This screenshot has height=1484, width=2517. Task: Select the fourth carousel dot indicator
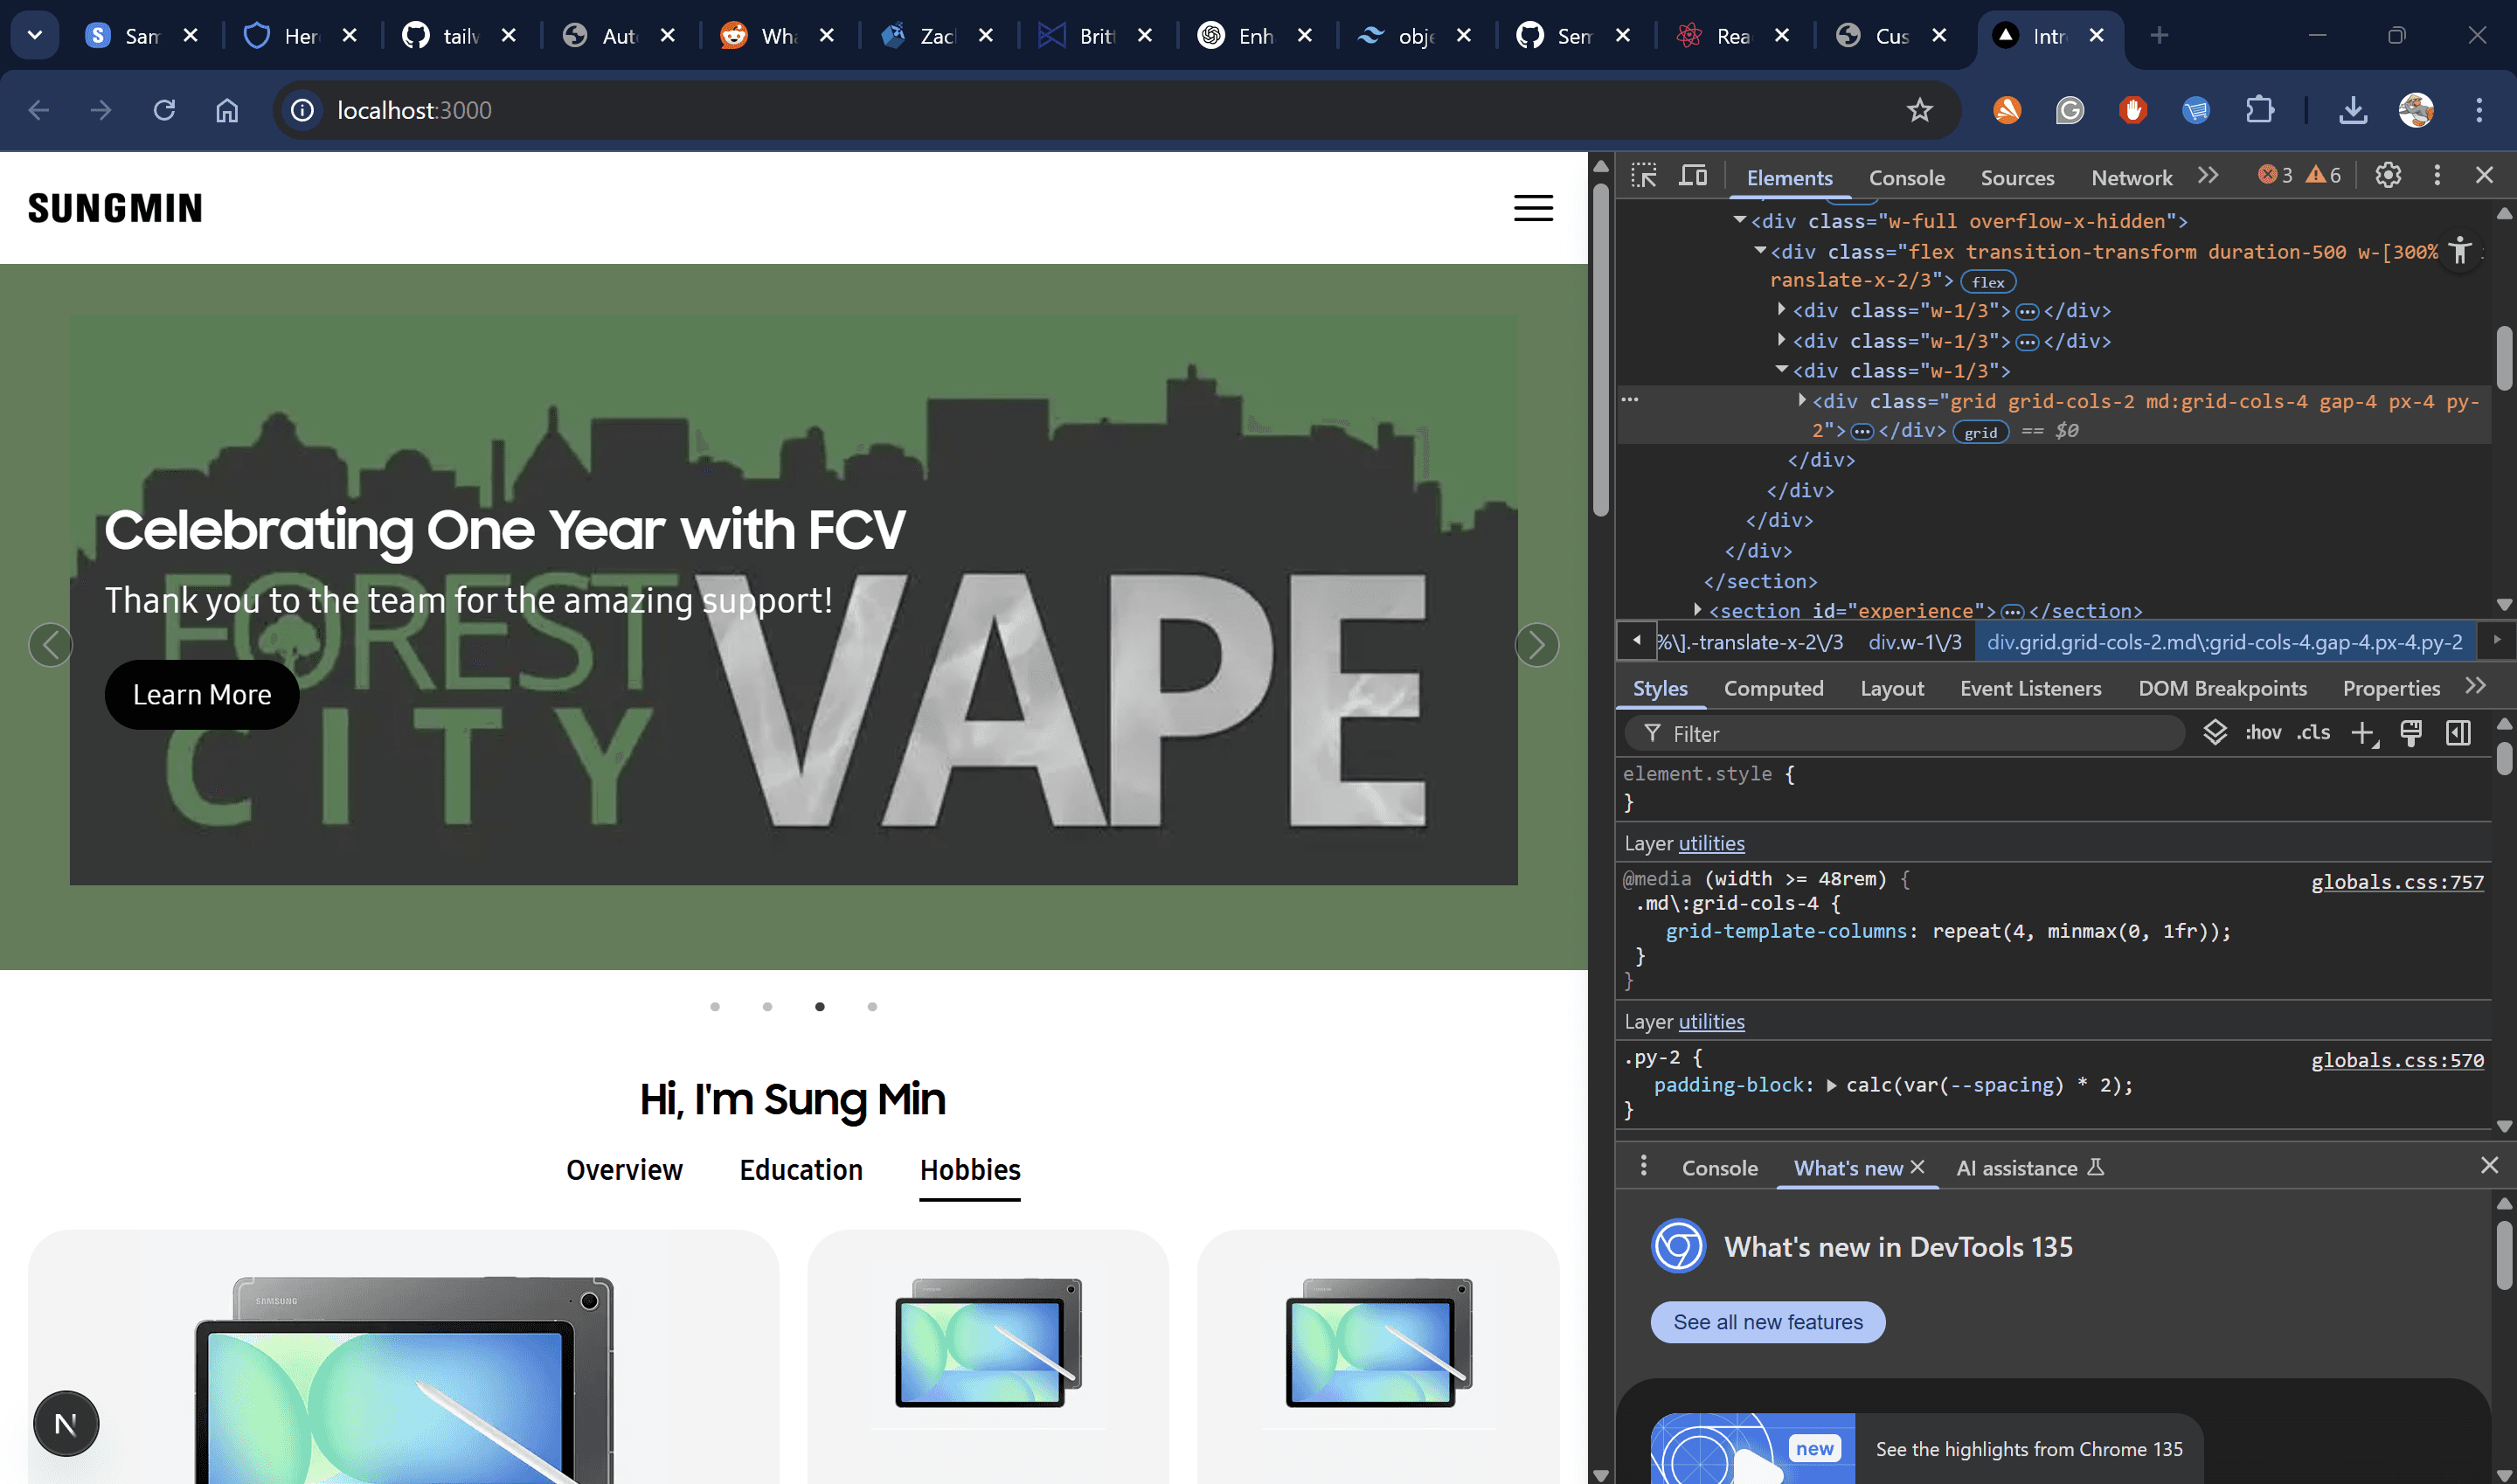point(872,1006)
